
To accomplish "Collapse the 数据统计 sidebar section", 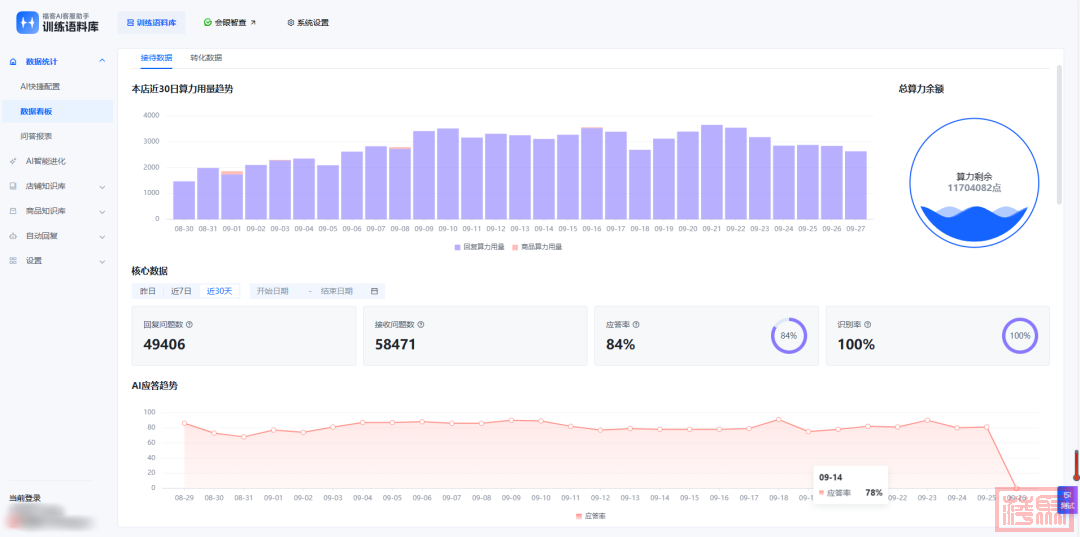I will [102, 62].
